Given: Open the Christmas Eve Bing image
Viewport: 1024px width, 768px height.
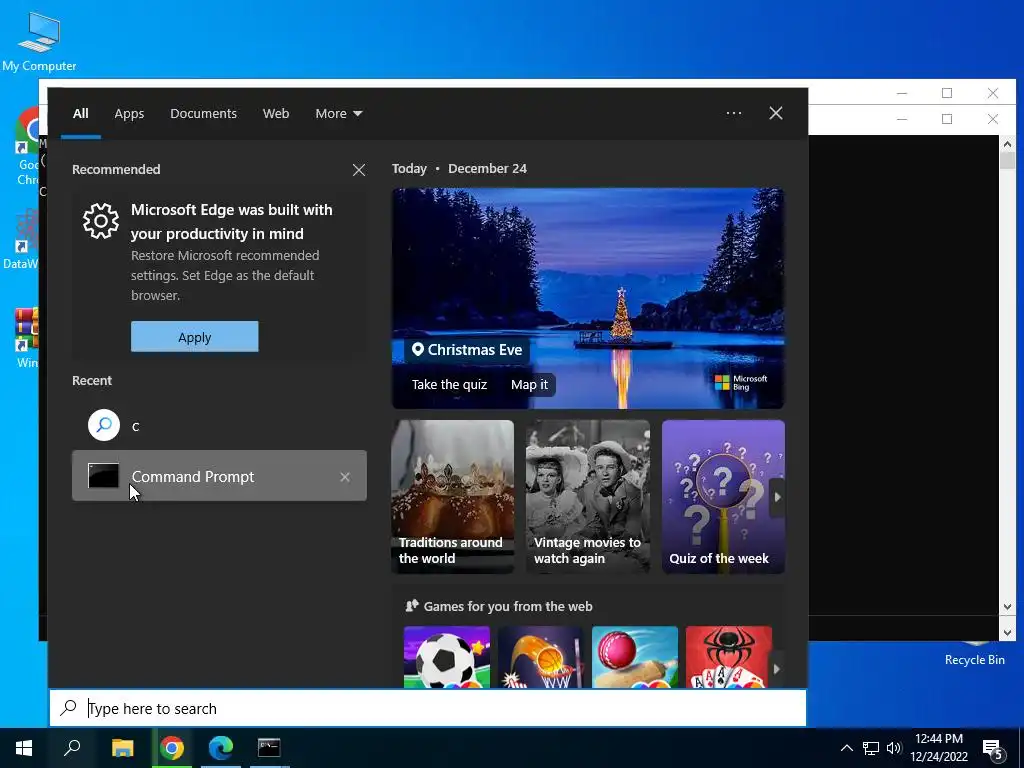Looking at the screenshot, I should (588, 298).
